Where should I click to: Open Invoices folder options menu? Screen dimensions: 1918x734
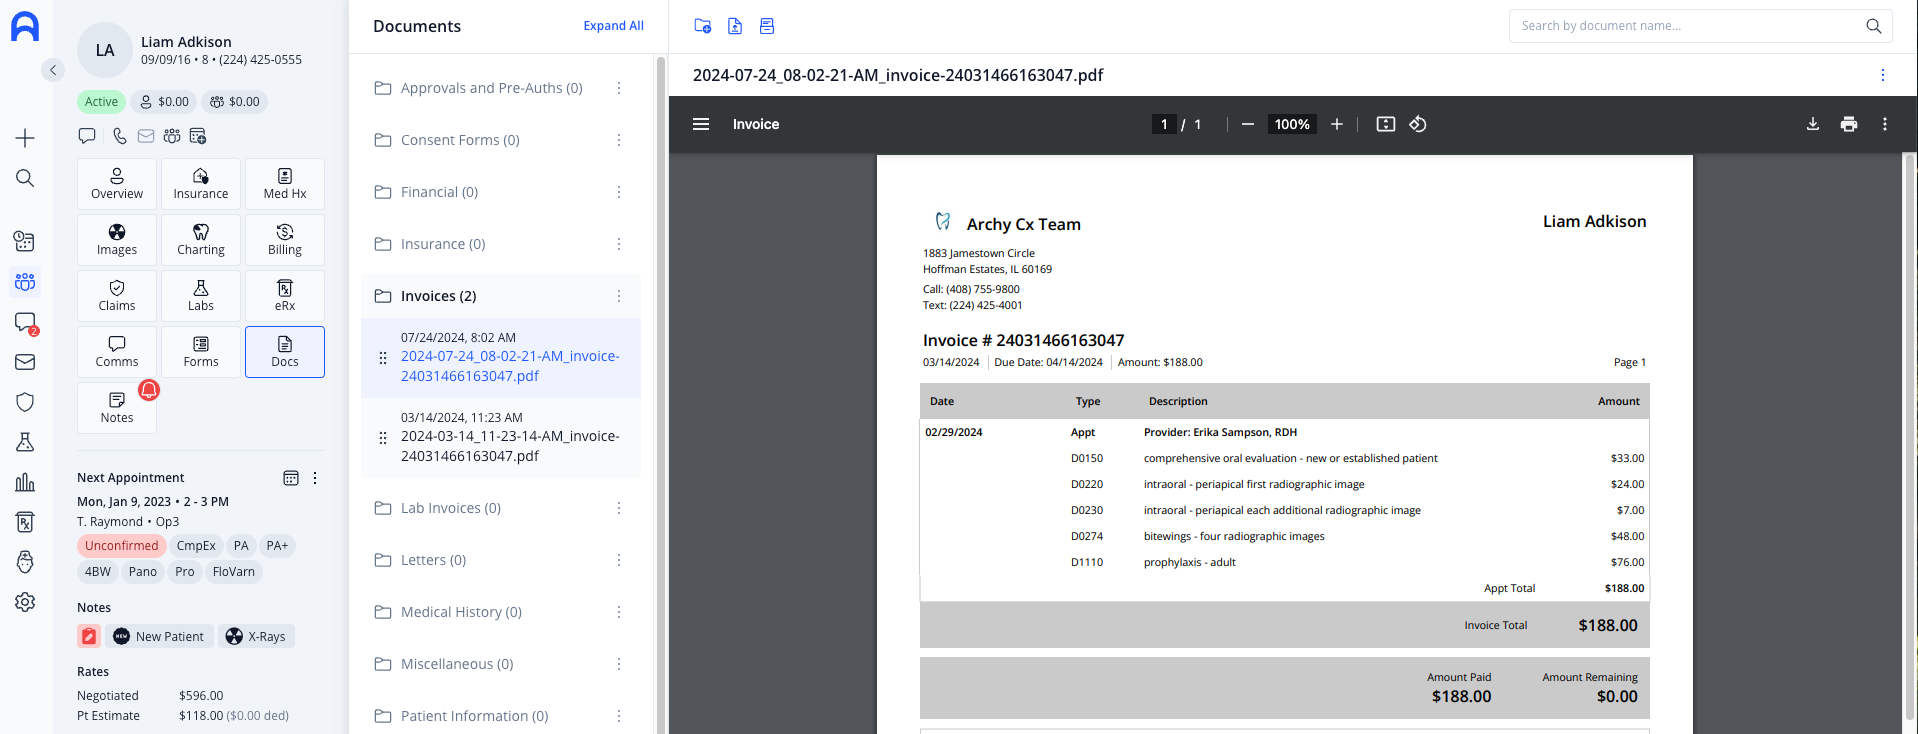coord(619,296)
